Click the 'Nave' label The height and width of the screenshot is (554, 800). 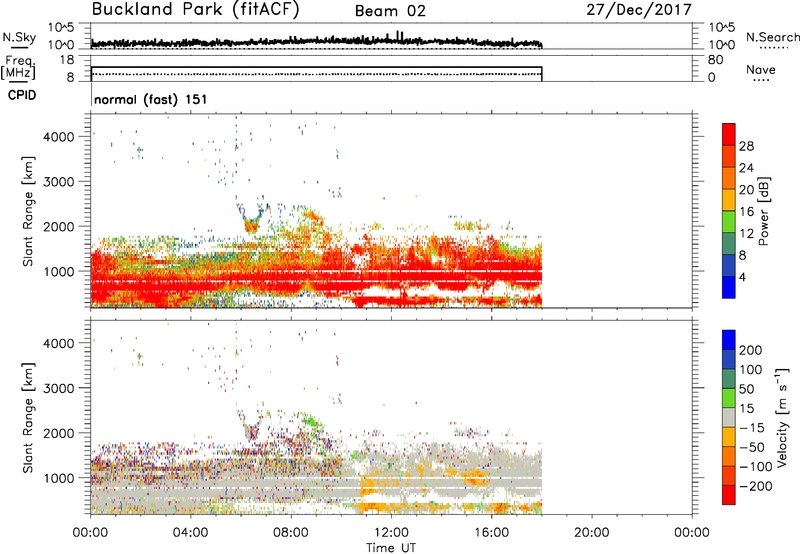click(x=761, y=70)
